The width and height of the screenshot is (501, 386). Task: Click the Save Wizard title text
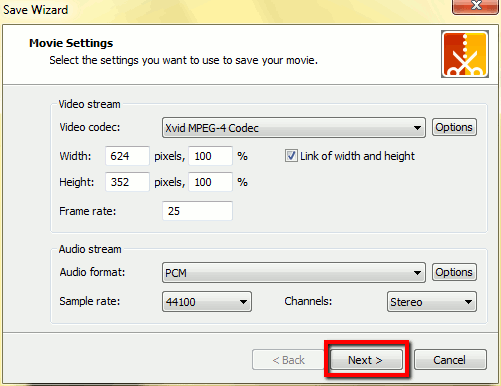click(35, 10)
